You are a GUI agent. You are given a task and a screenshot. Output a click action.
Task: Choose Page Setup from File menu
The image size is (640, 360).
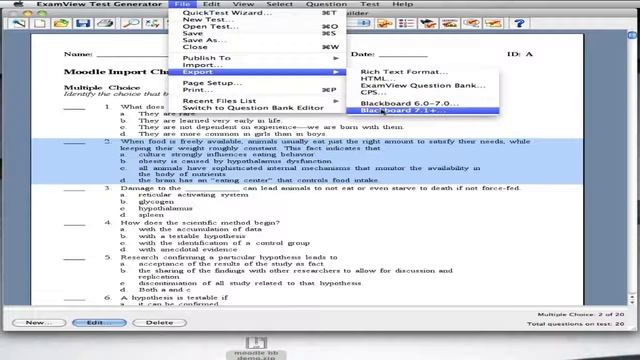(x=257, y=83)
